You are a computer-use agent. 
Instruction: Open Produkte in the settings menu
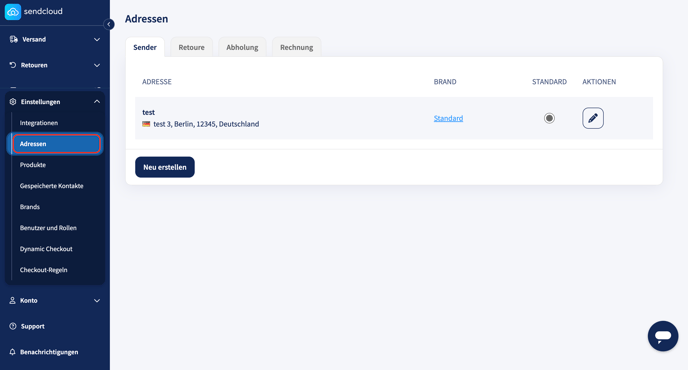click(x=33, y=165)
